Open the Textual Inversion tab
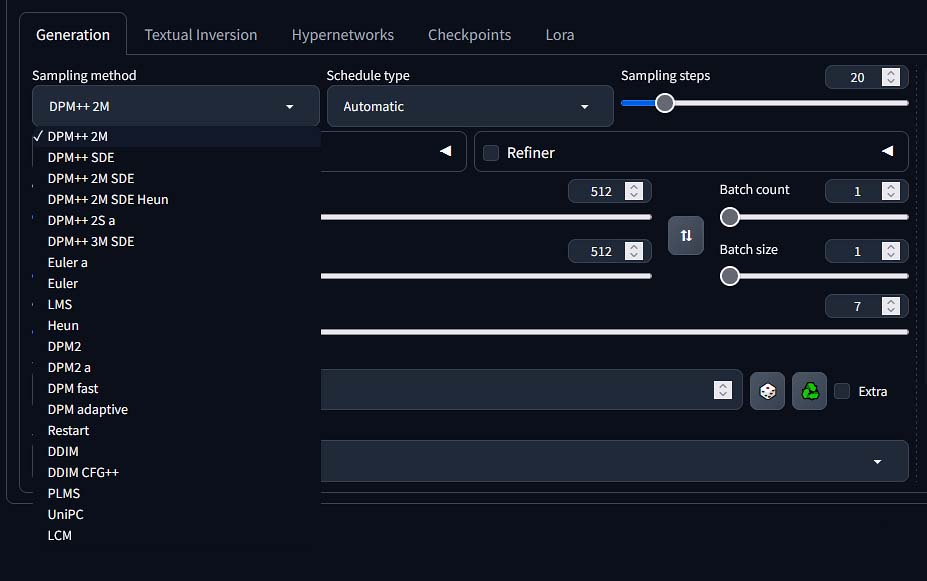The image size is (927, 581). tap(201, 35)
